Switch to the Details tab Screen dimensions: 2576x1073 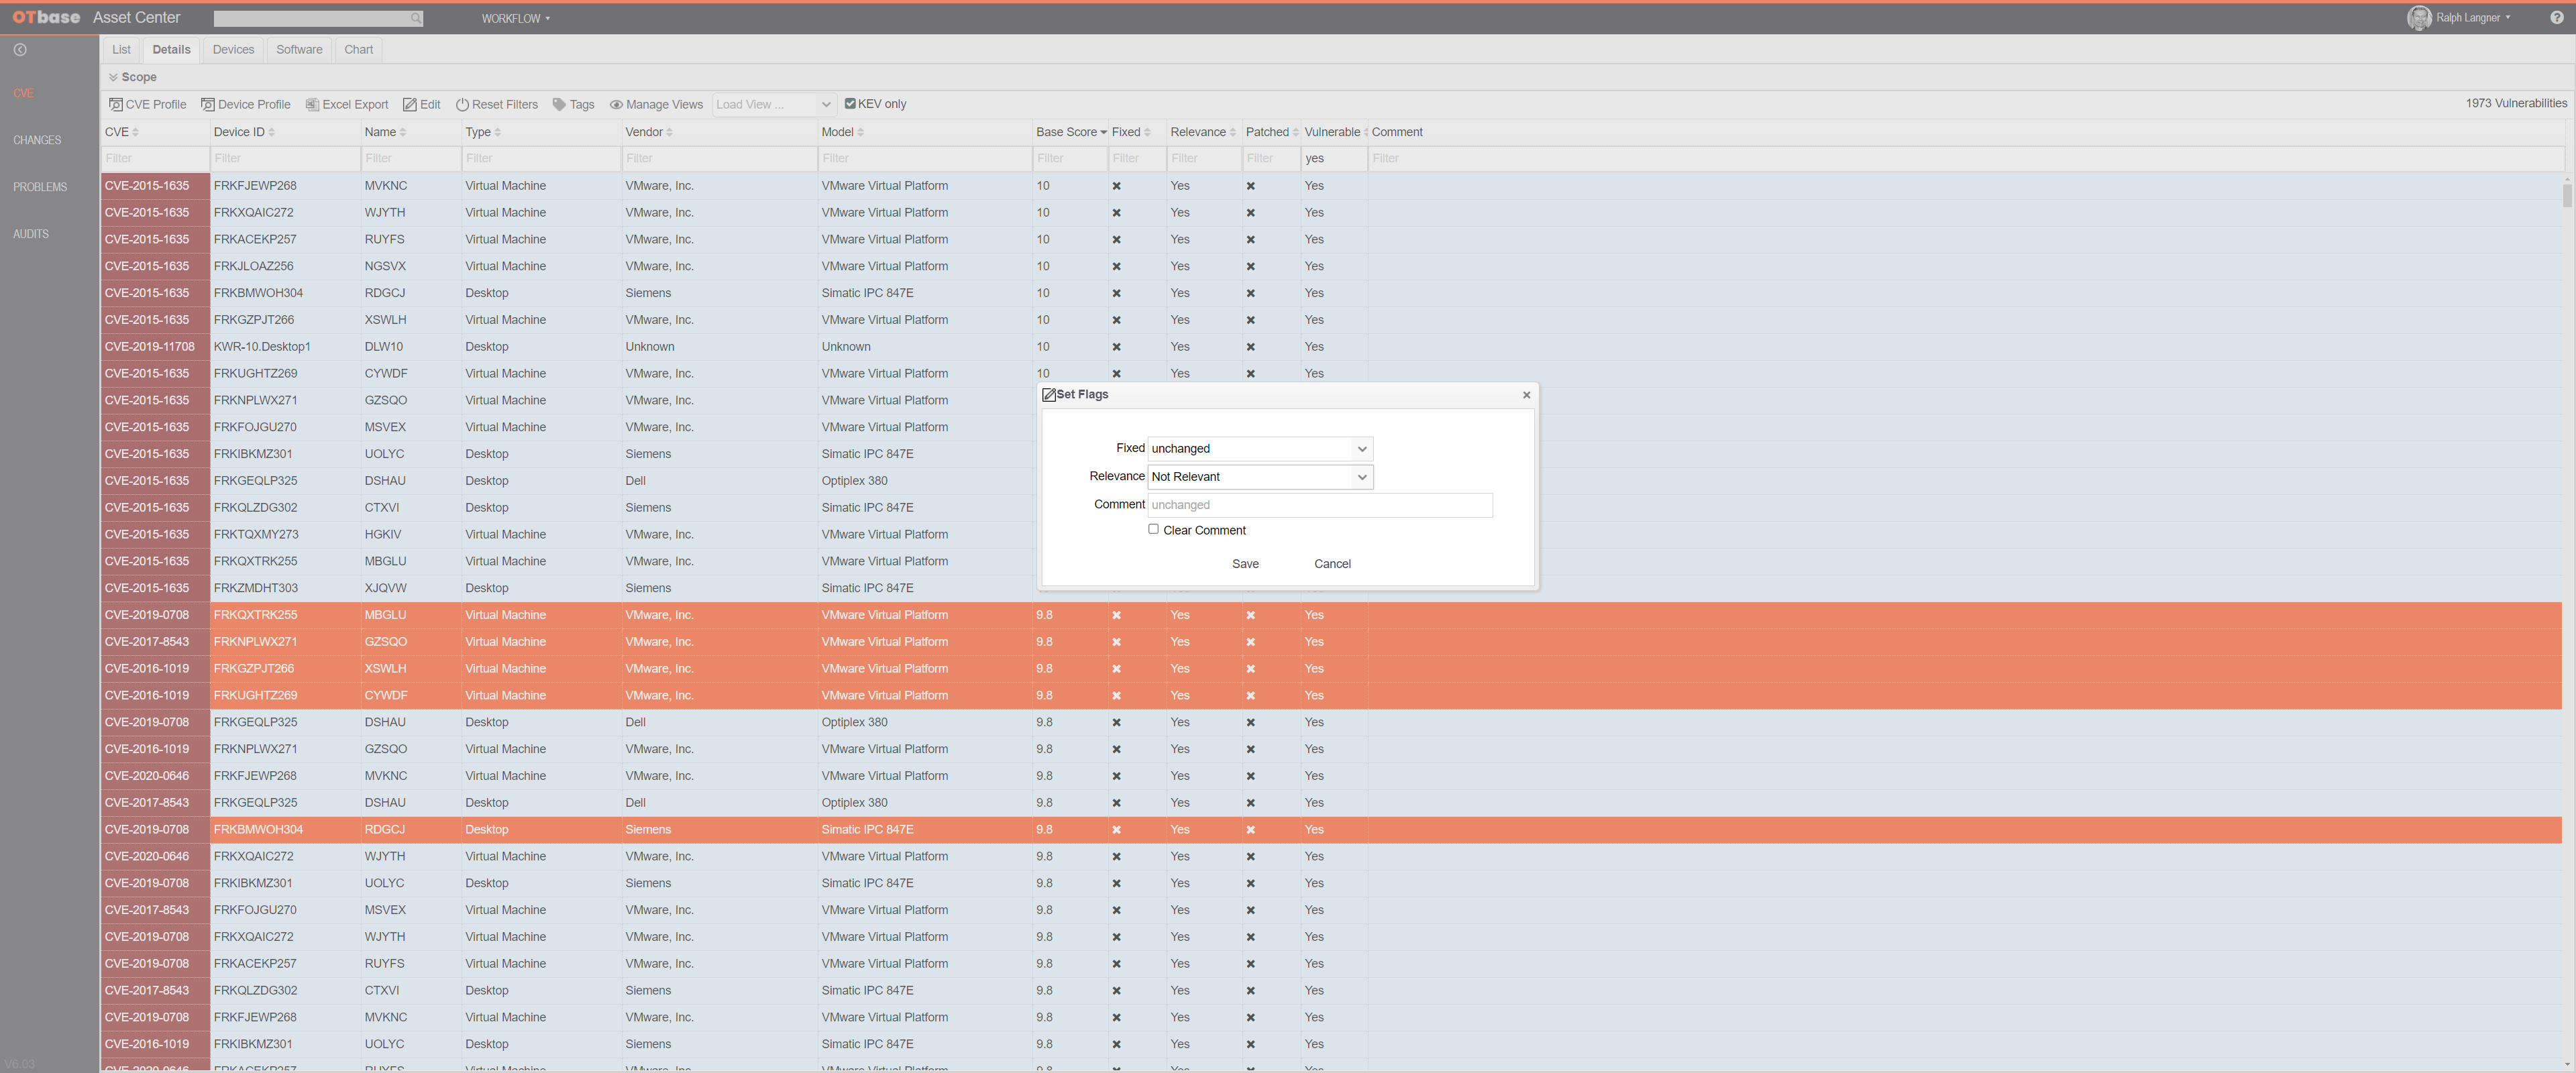(x=171, y=50)
